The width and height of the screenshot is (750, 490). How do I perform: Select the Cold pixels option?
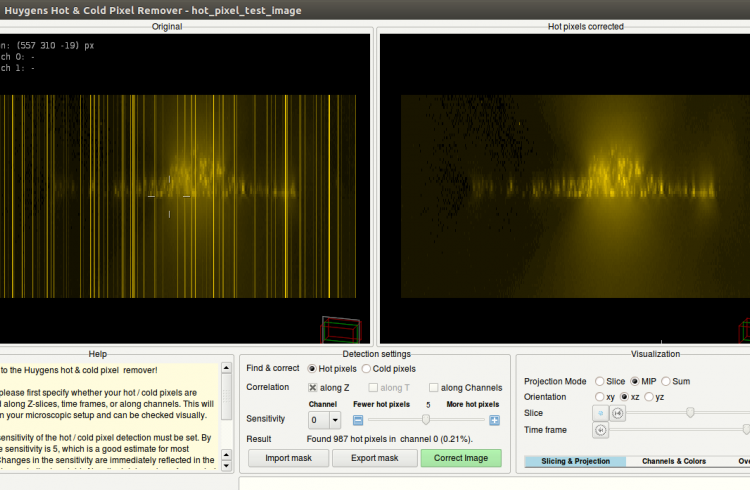[365, 369]
